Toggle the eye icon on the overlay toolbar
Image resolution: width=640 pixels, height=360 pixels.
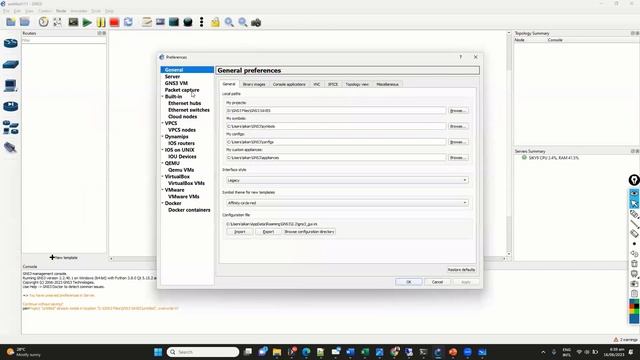point(634,193)
